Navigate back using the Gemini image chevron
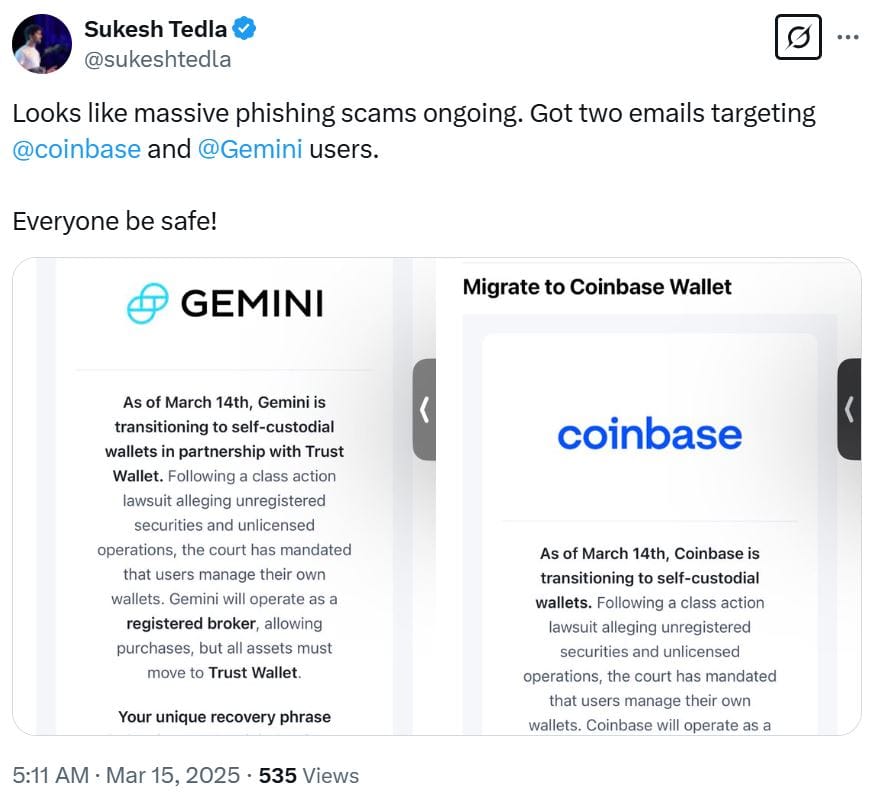 [423, 409]
